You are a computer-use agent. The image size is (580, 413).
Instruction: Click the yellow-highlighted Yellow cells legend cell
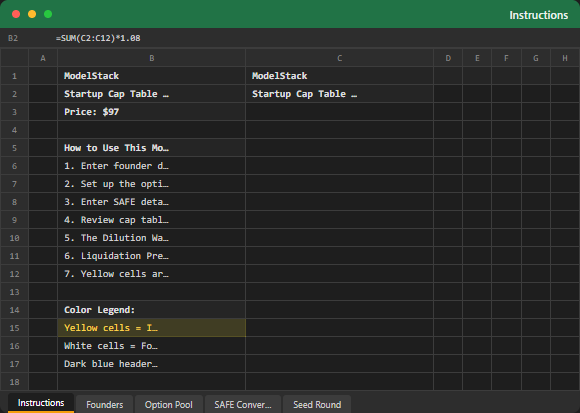coord(152,328)
